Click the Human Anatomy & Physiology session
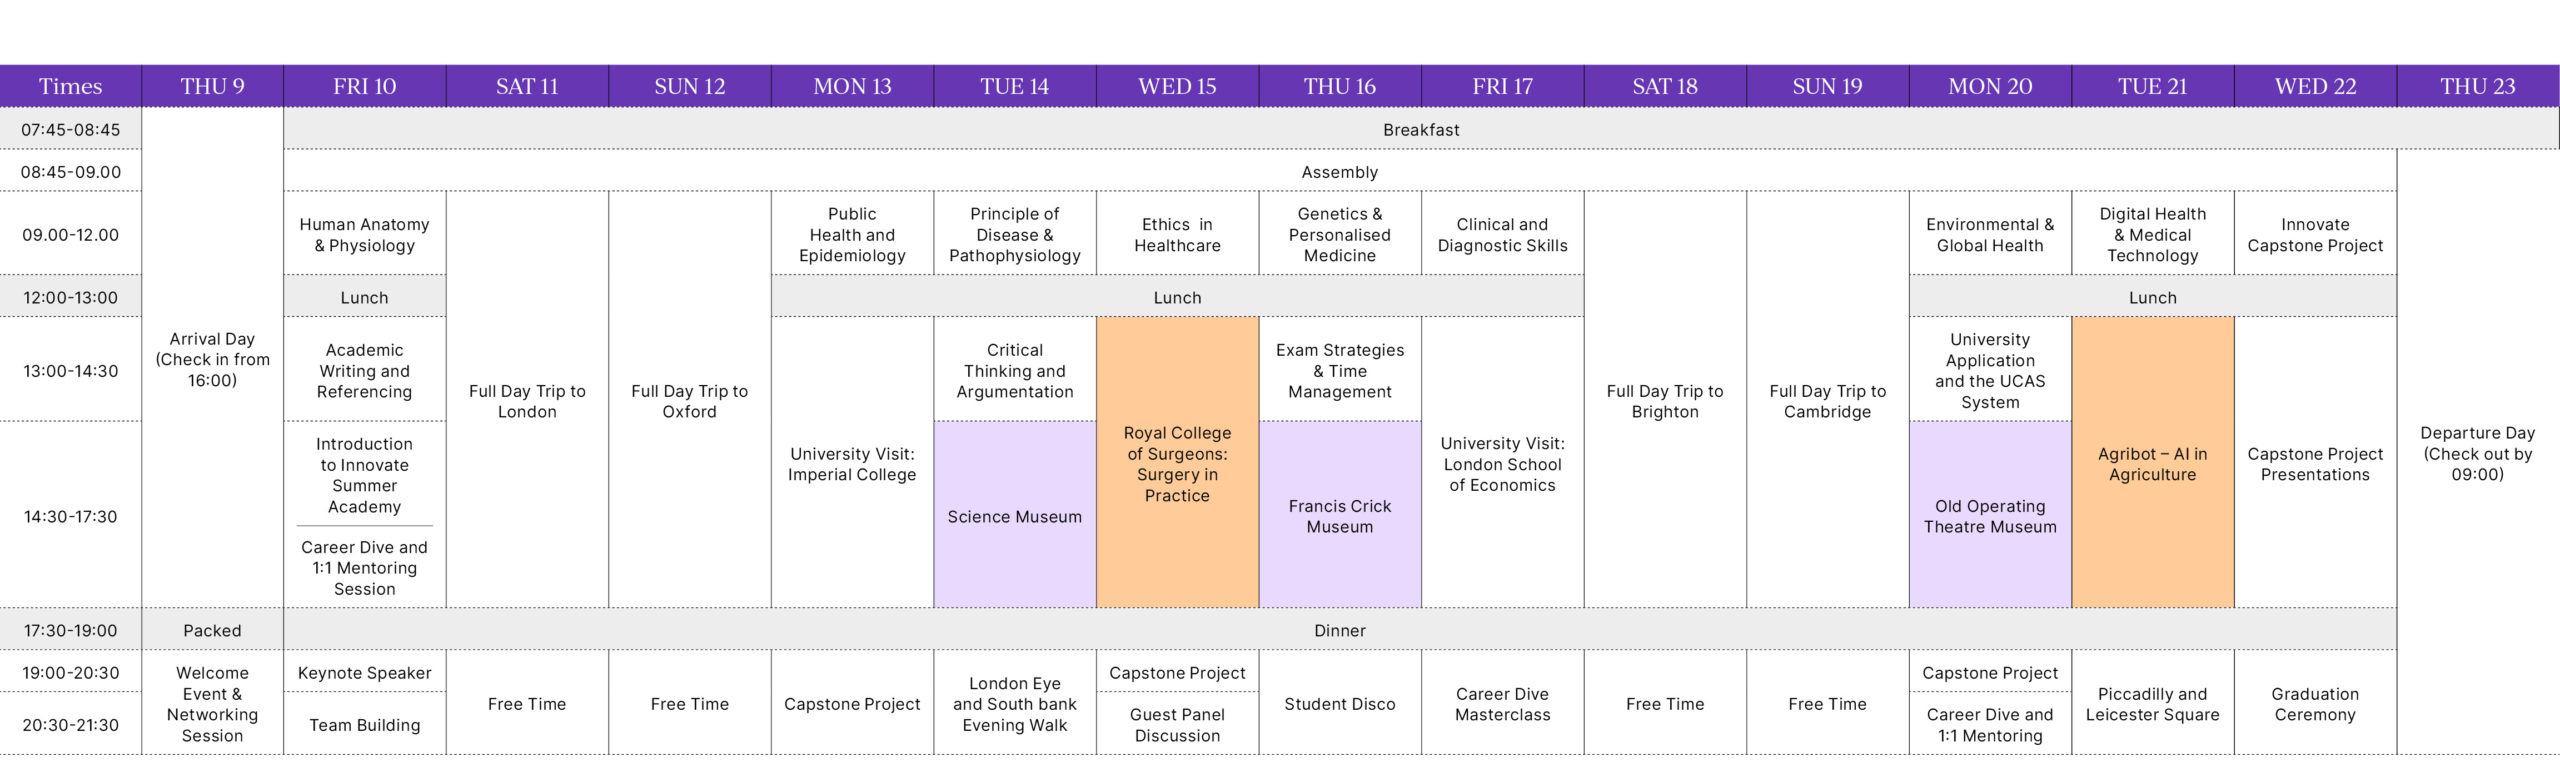The height and width of the screenshot is (767, 2560). pyautogui.click(x=364, y=235)
